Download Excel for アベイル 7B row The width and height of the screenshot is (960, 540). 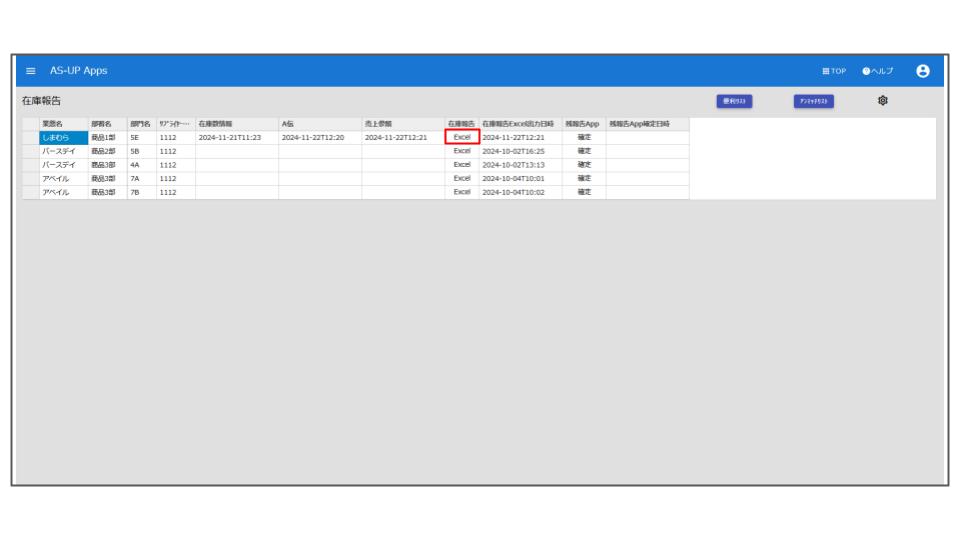click(x=462, y=192)
